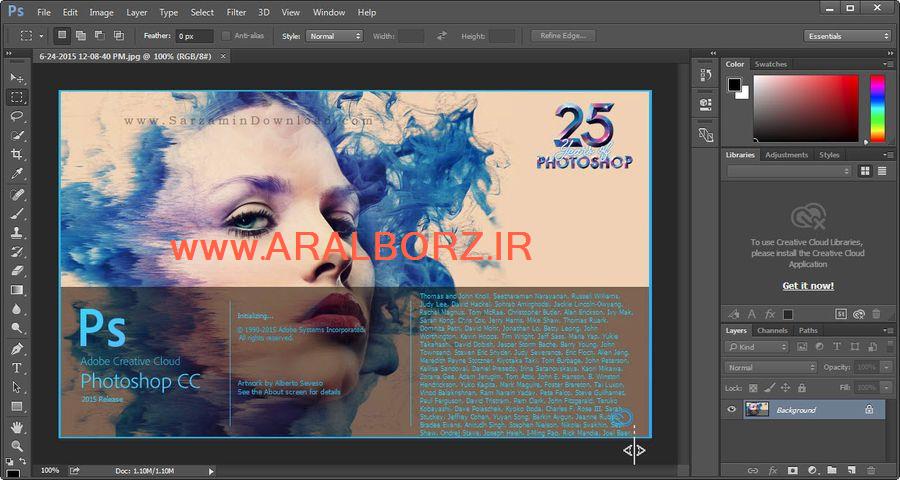Open the Style dropdown set to Normal
This screenshot has width=900, height=480.
pos(334,36)
